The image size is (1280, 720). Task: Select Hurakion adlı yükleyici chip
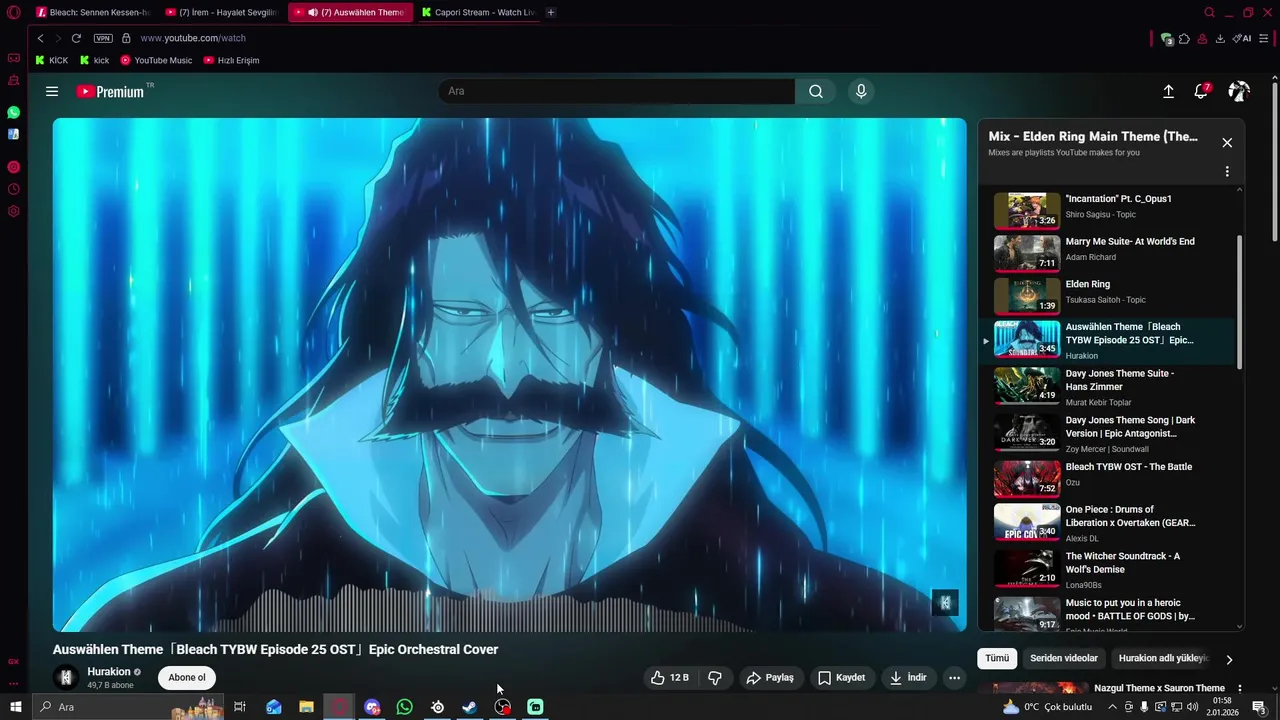(1163, 658)
